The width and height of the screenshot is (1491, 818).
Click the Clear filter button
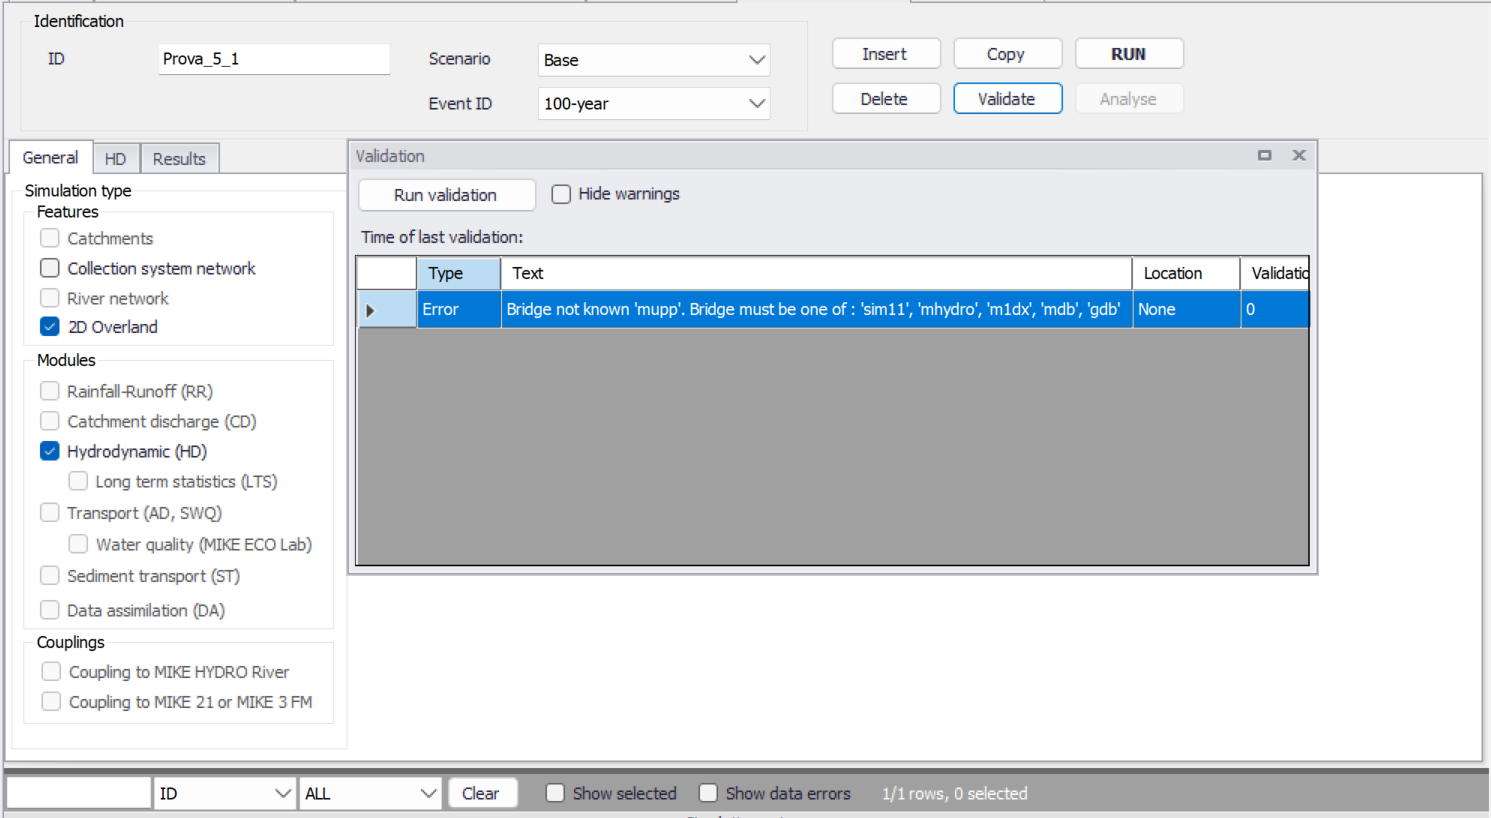click(481, 793)
